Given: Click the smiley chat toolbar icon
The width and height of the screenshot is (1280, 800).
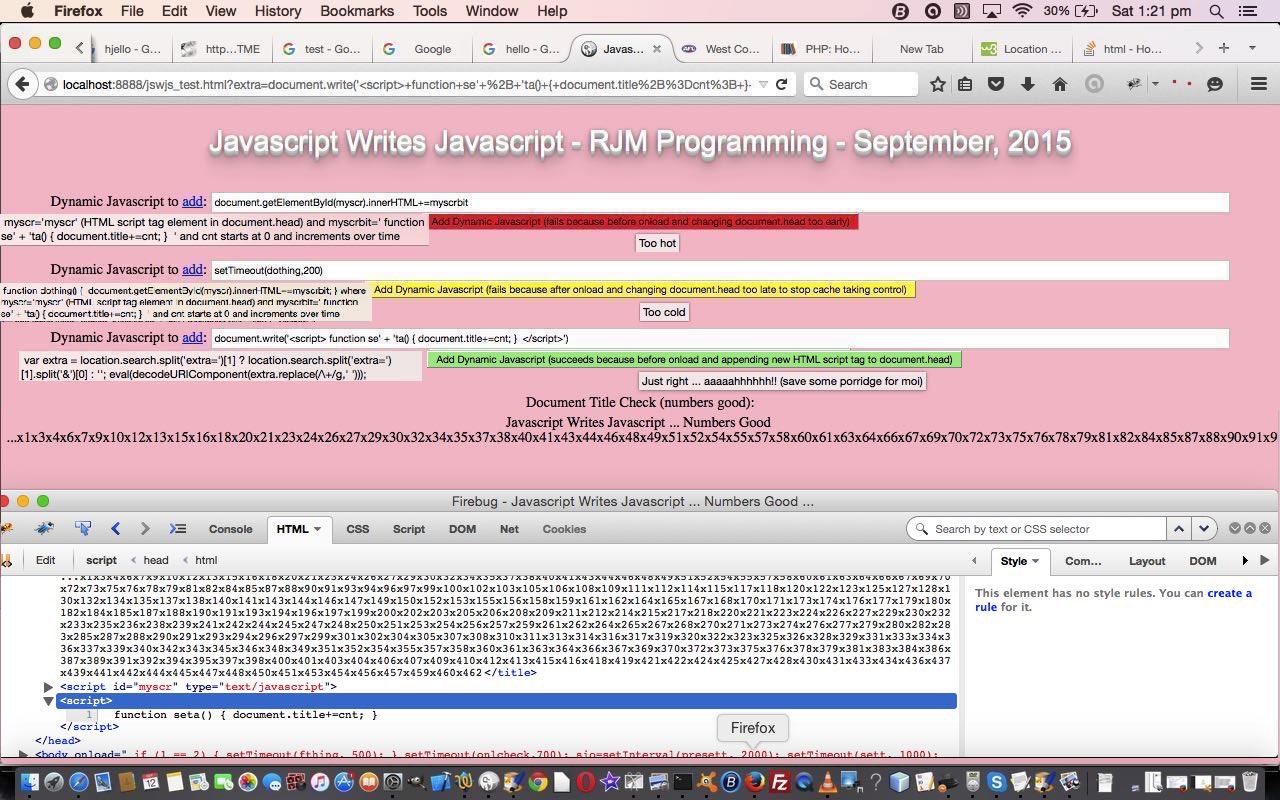Looking at the screenshot, I should coord(1215,85).
